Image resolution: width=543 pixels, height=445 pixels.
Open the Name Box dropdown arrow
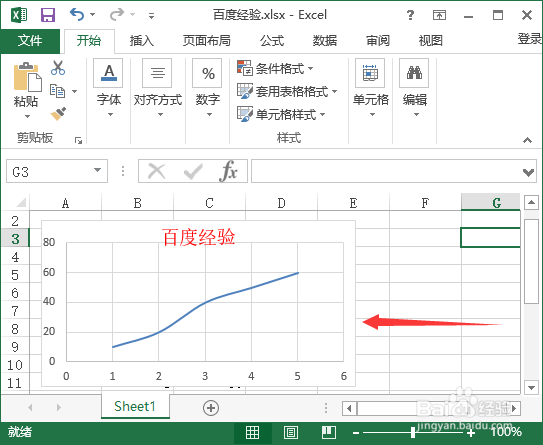(98, 170)
